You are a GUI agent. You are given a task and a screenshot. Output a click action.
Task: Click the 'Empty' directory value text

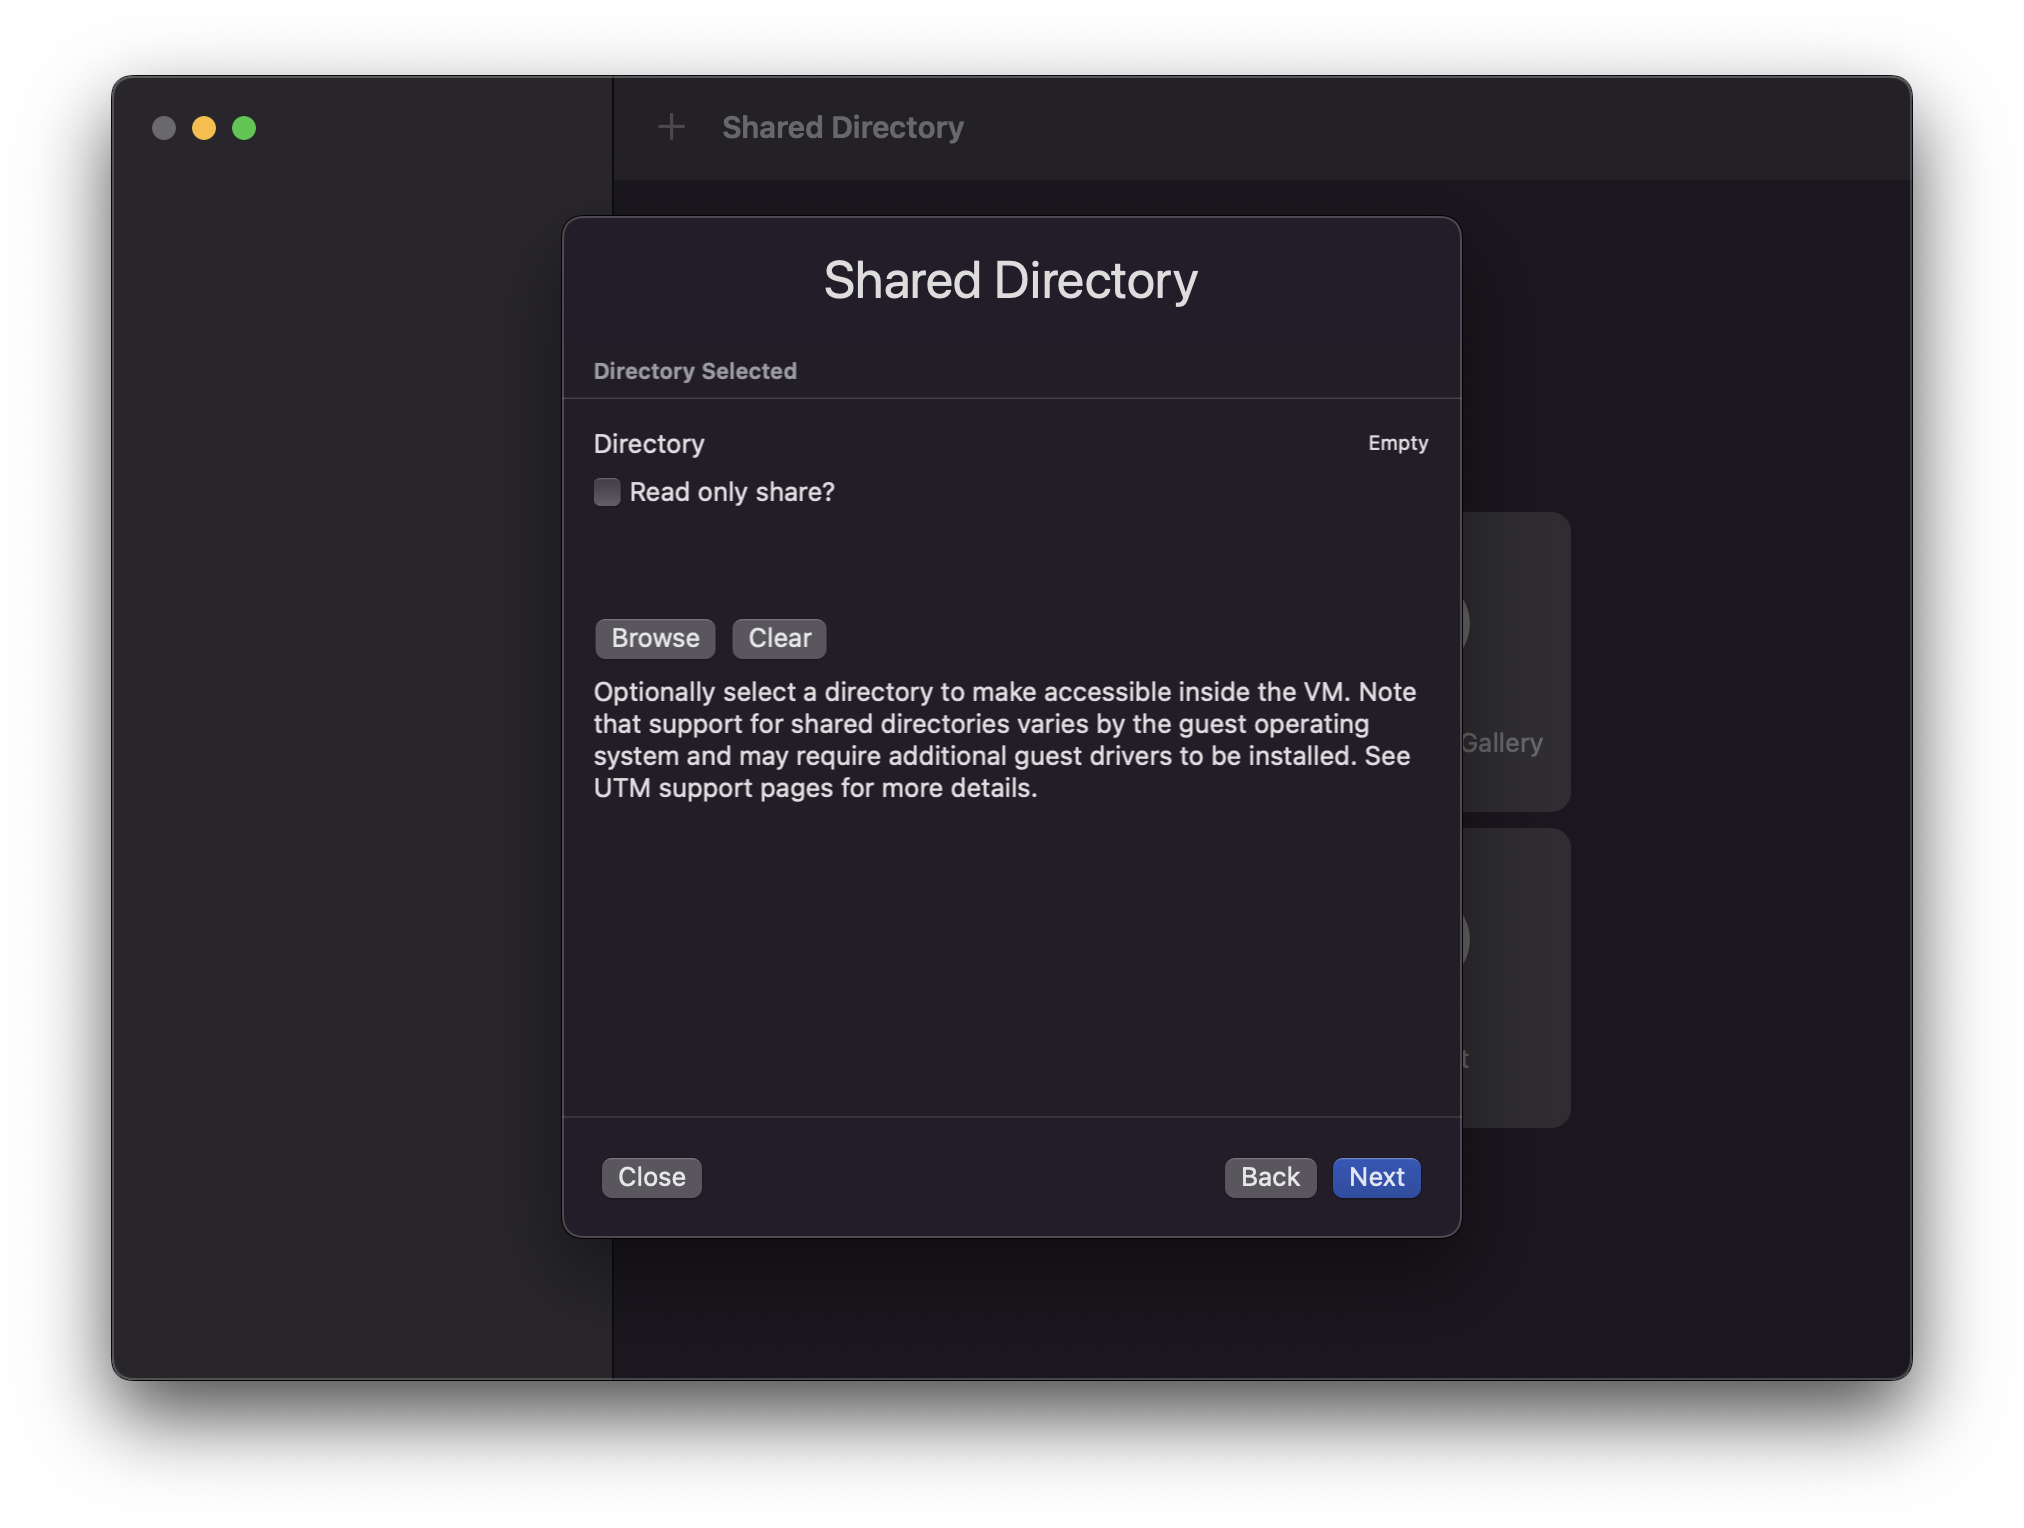pos(1397,443)
